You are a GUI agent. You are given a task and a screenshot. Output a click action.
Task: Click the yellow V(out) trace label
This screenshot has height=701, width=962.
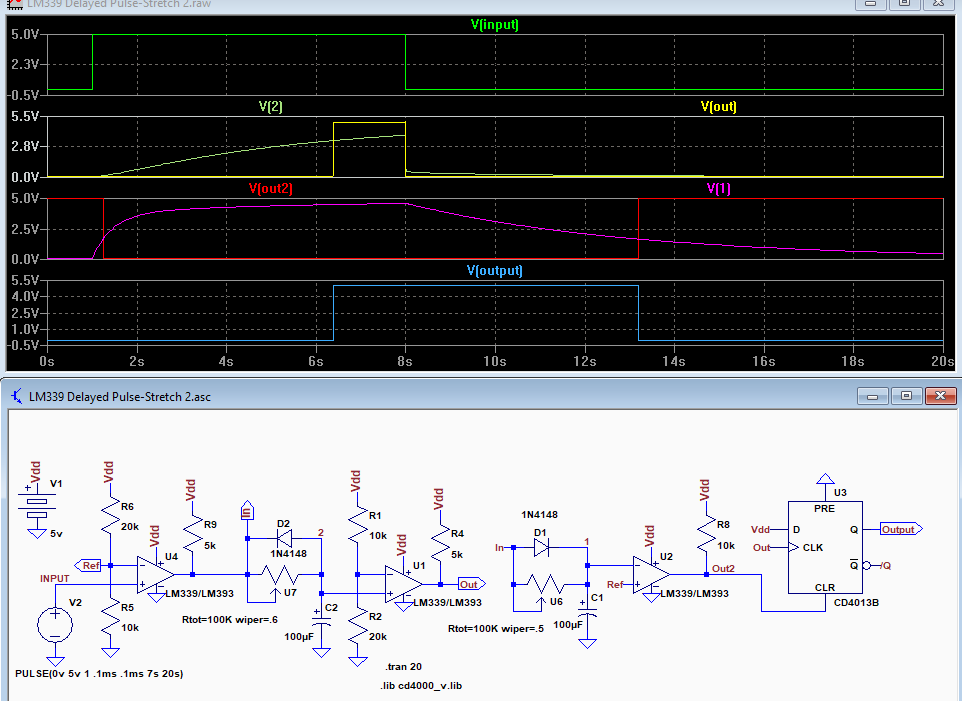click(x=718, y=106)
